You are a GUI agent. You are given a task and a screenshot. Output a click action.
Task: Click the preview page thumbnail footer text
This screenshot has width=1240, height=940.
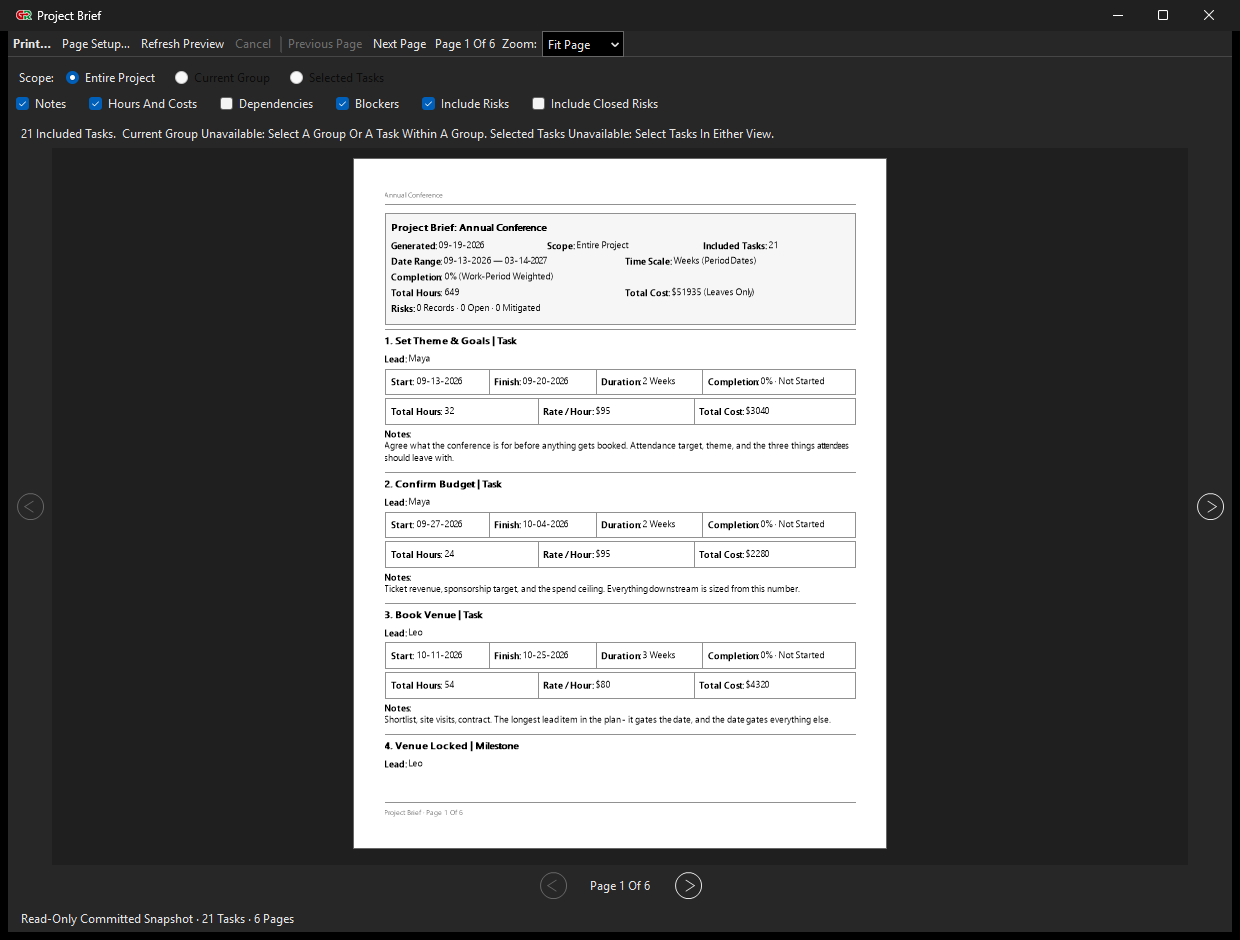point(423,813)
